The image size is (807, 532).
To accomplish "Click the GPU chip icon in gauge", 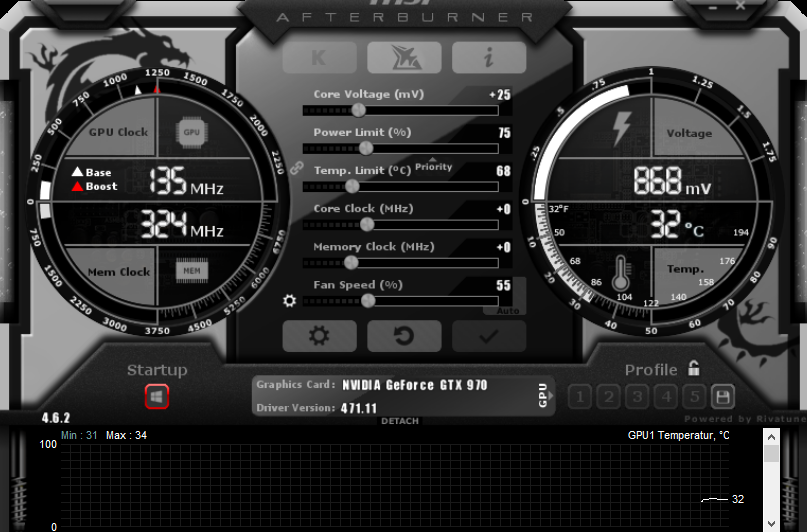I will click(x=191, y=132).
